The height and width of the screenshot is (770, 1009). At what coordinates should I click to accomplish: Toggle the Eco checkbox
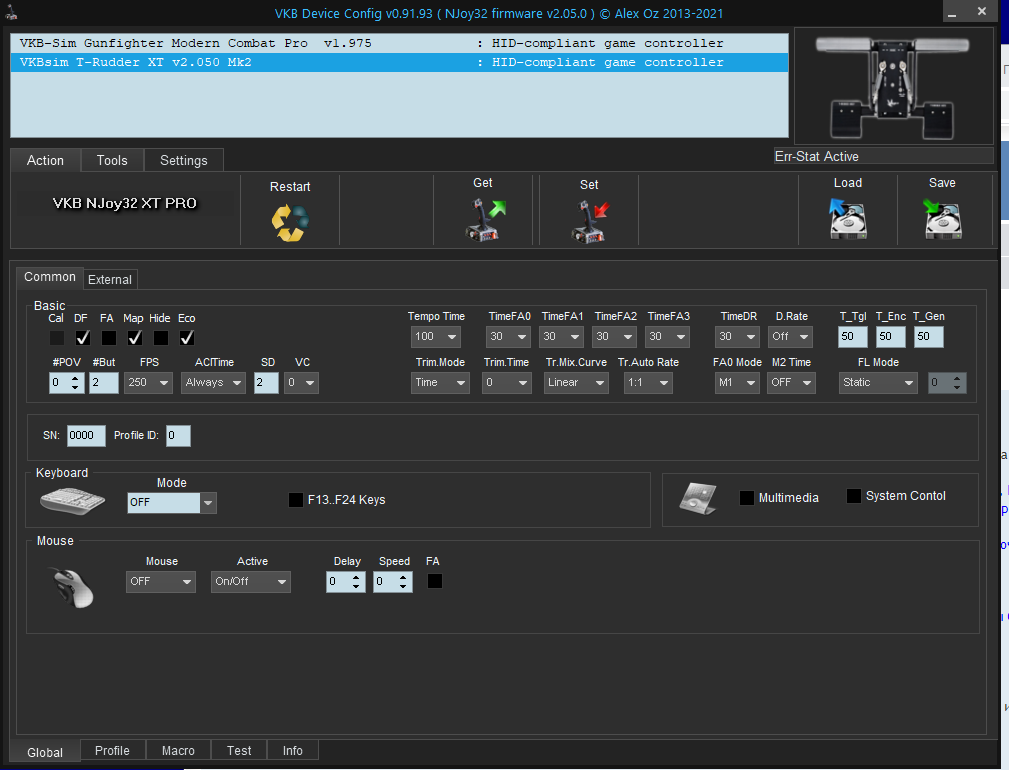pyautogui.click(x=187, y=338)
